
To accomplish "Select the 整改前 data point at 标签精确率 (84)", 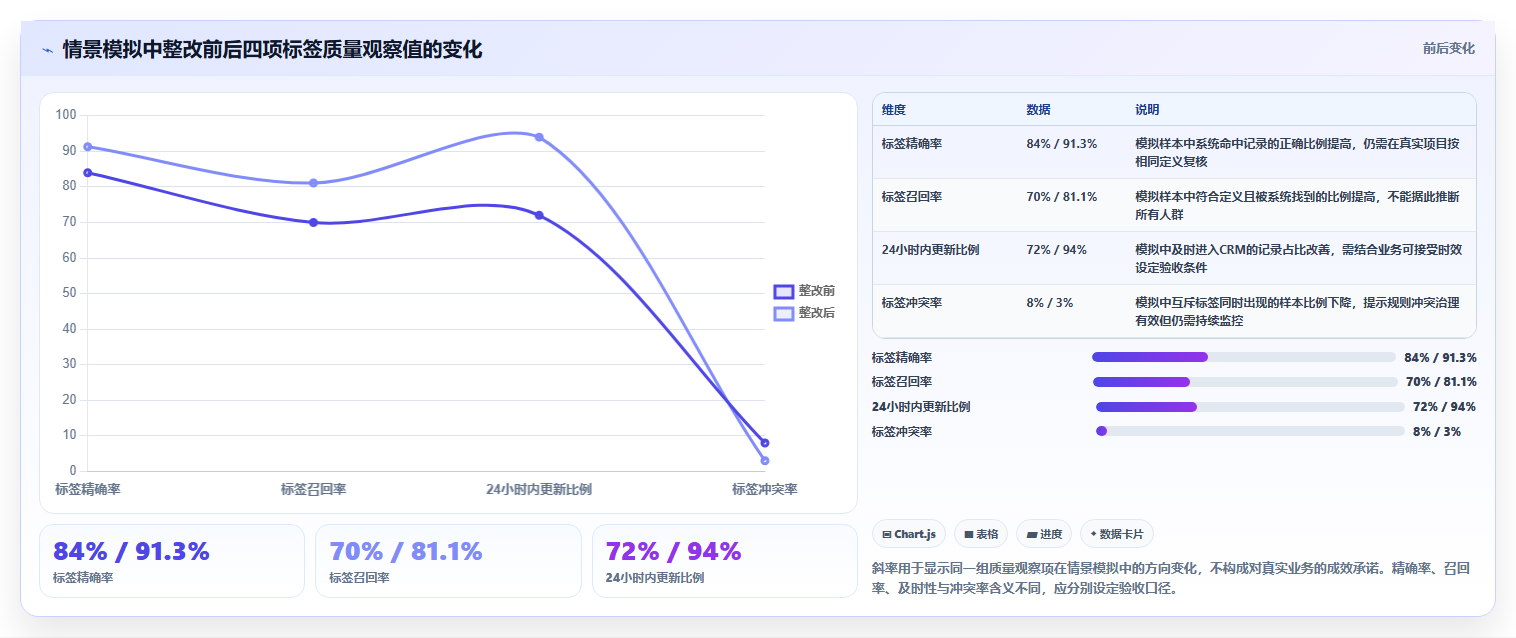I will point(88,172).
